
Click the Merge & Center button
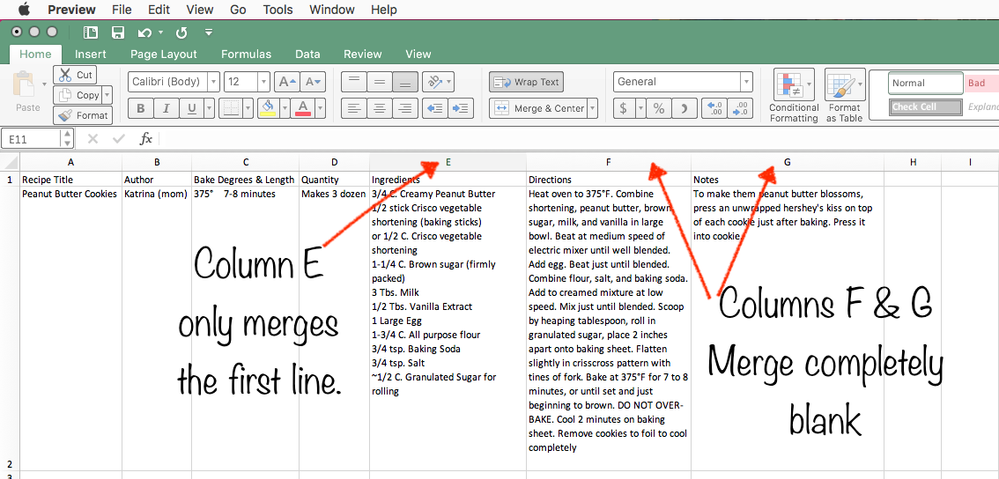(538, 108)
